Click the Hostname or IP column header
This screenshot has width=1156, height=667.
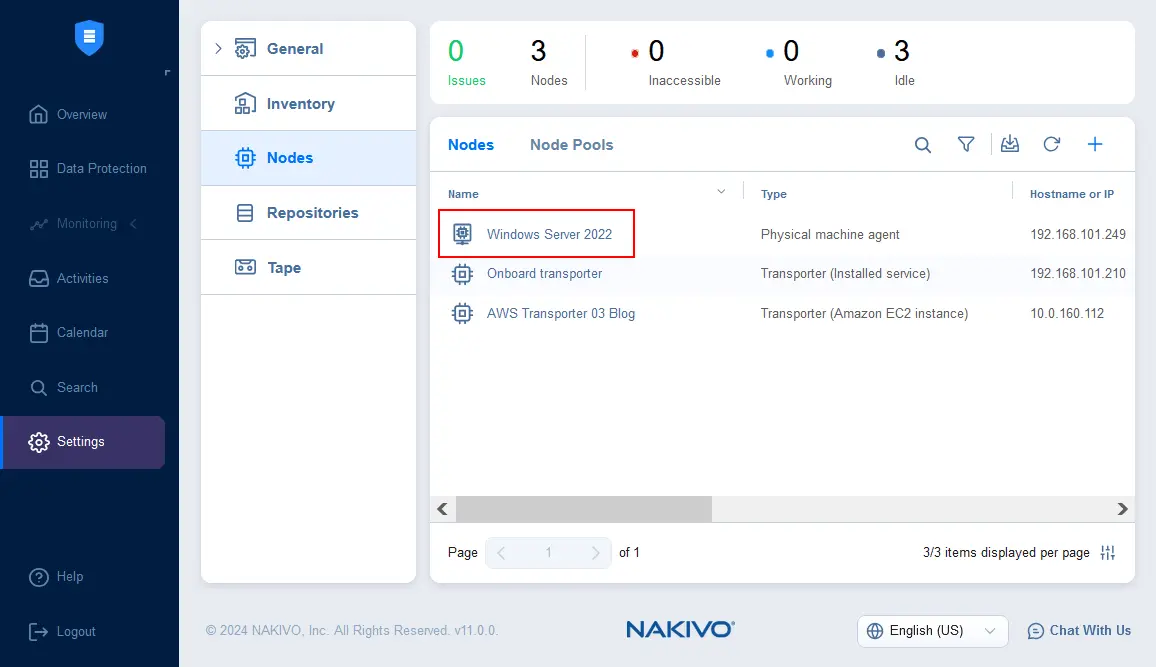pos(1072,194)
